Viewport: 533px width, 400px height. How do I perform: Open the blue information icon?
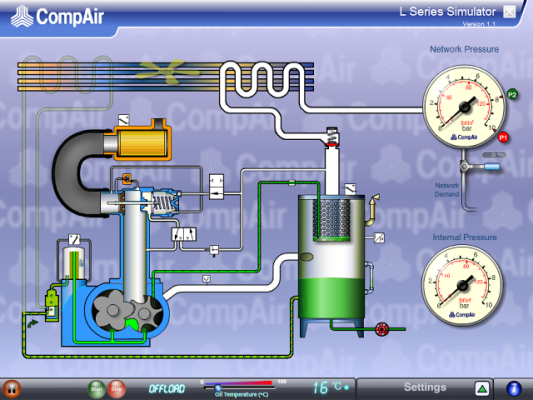[514, 389]
